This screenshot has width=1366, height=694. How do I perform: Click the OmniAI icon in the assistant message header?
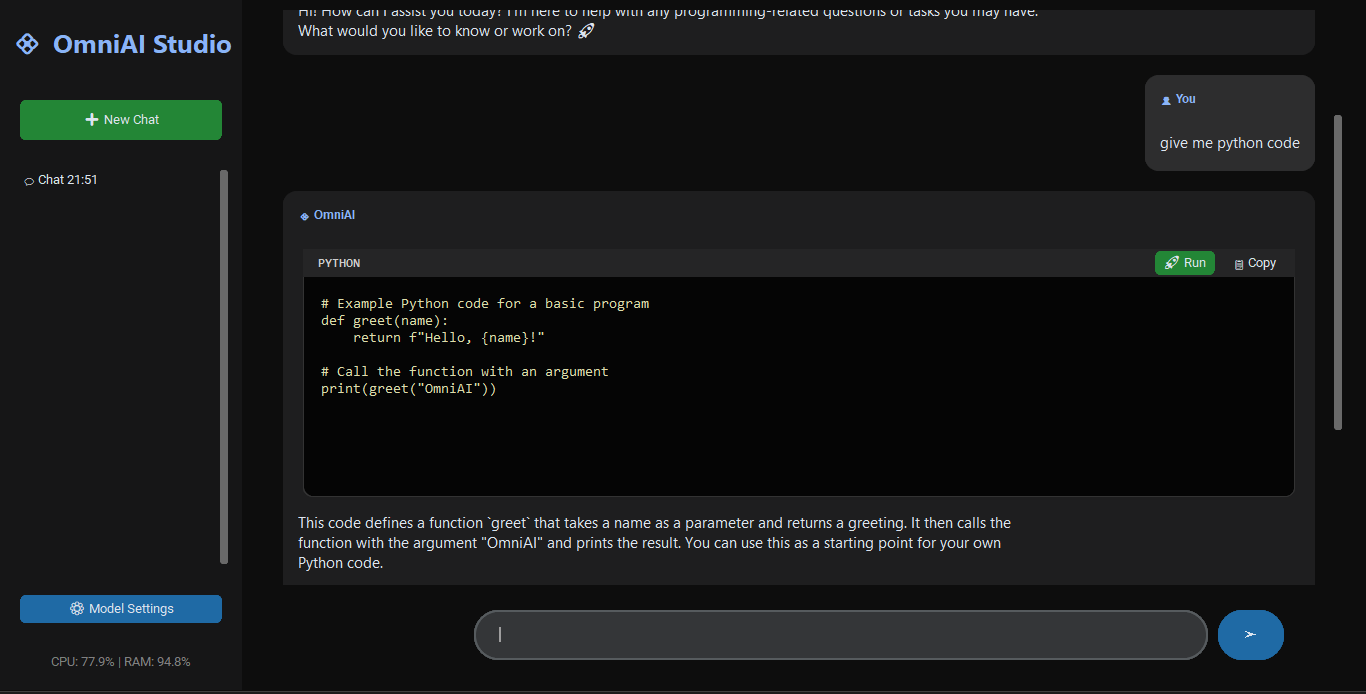point(305,216)
